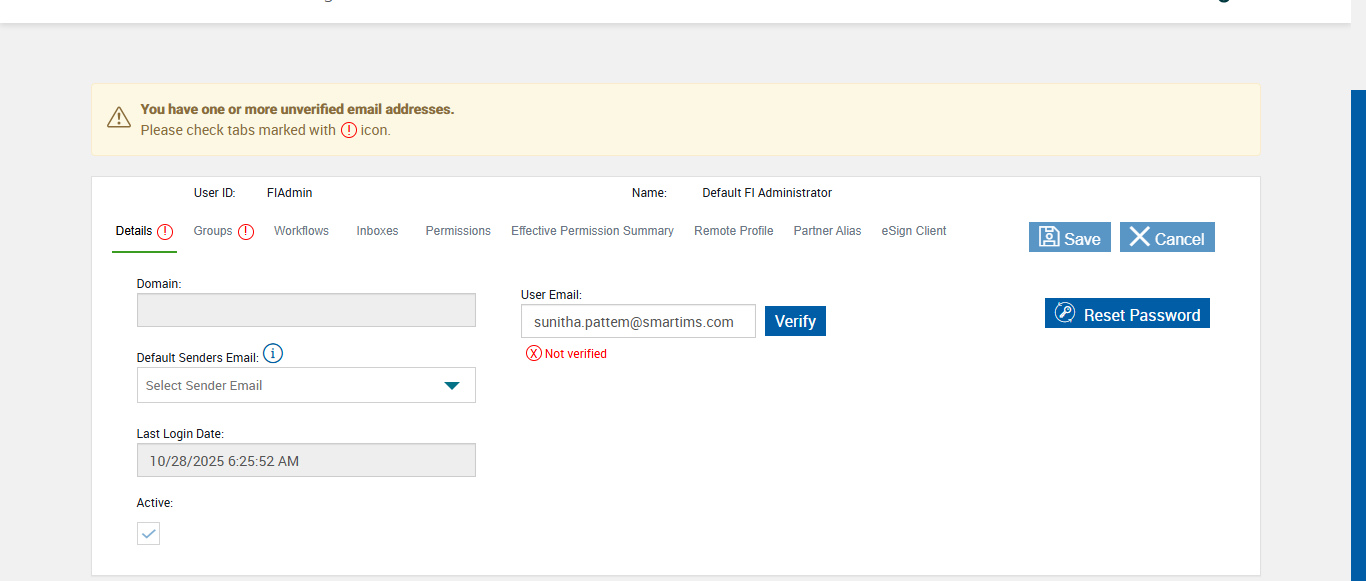Viewport: 1366px width, 581px height.
Task: Click the warning triangle icon in banner
Action: pos(119,118)
